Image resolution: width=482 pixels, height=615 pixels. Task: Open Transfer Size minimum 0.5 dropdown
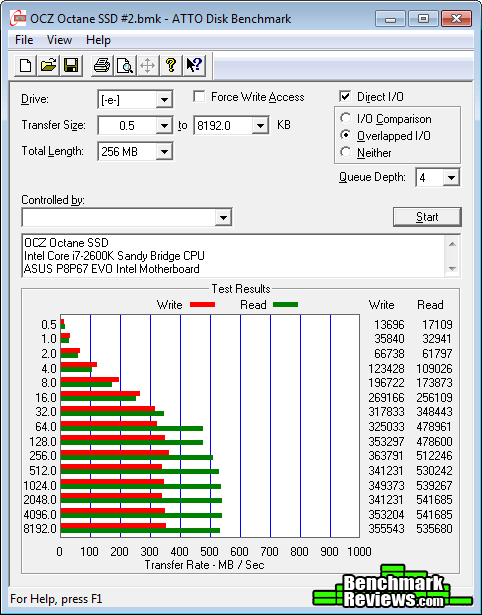[164, 126]
